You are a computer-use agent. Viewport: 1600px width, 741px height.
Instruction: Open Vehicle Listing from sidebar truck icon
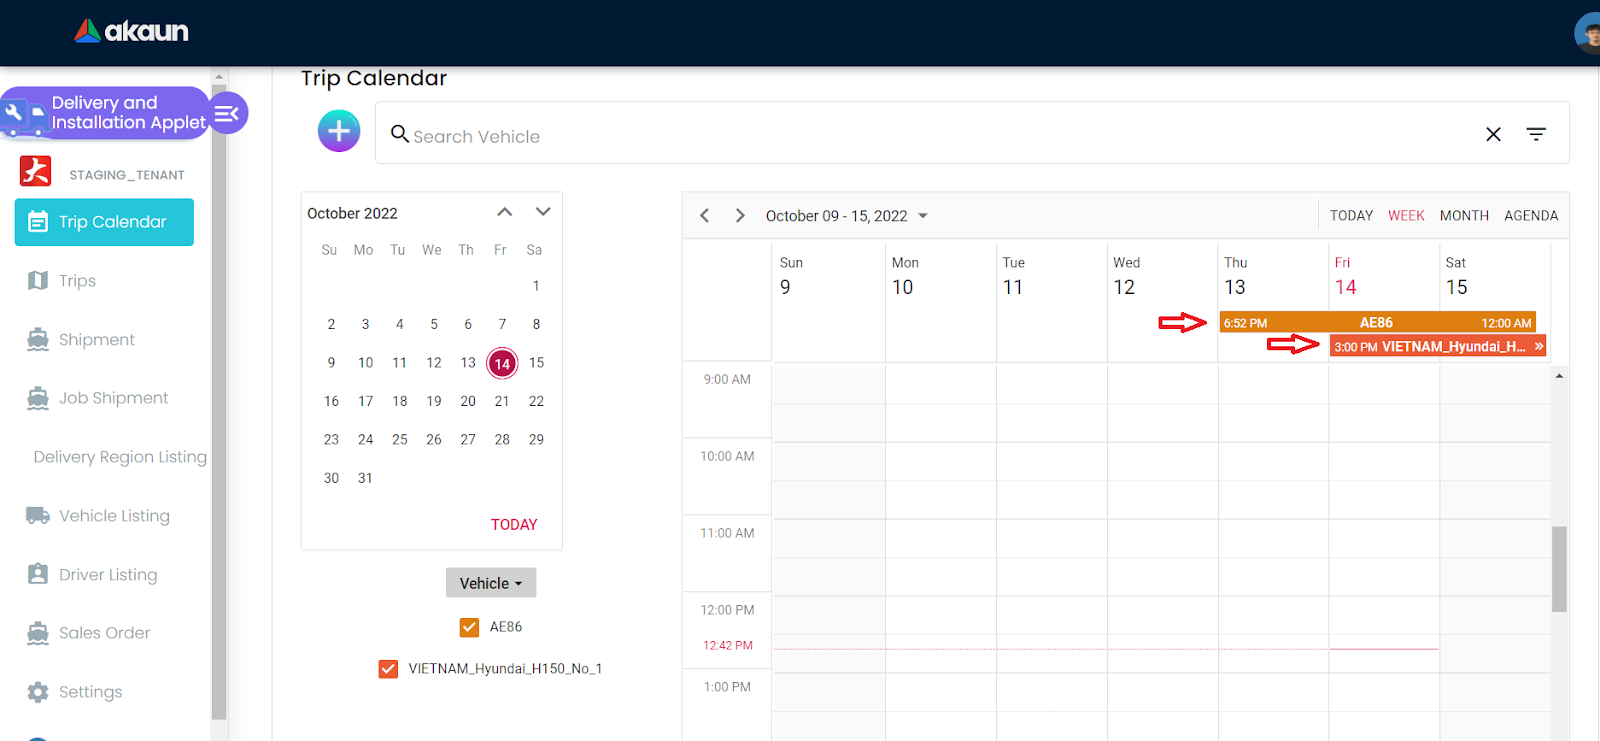click(38, 516)
